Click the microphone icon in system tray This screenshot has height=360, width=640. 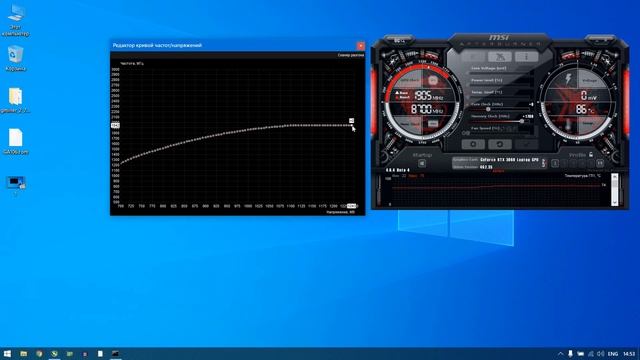pyautogui.click(x=570, y=353)
